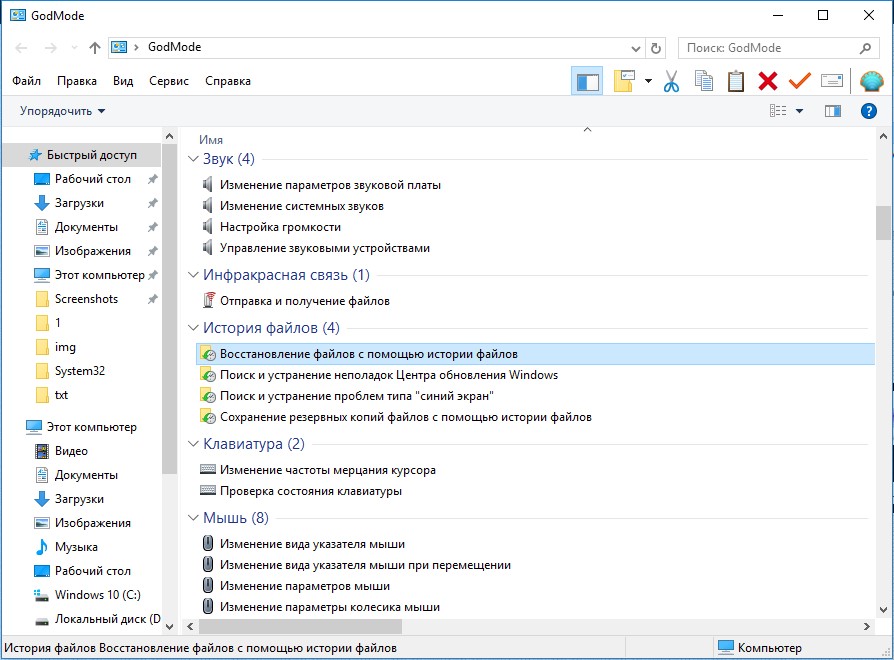Screen dimensions: 894x660
Task: Click keyboard icon beside Изменение частоты мерцания курсора
Action: pyautogui.click(x=208, y=470)
